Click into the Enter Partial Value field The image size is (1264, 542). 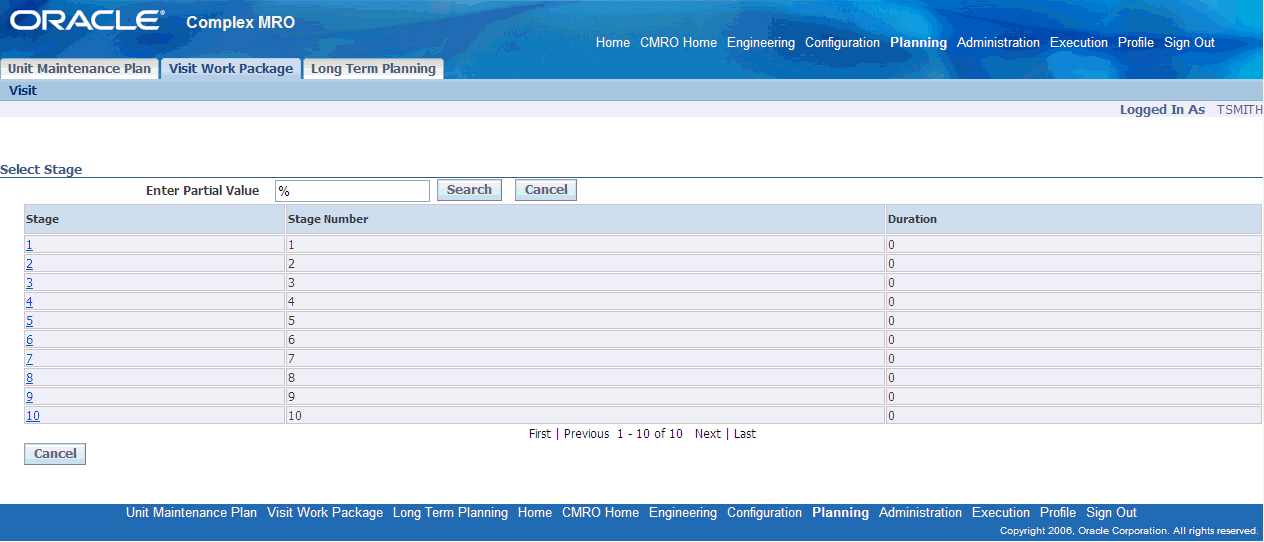352,191
